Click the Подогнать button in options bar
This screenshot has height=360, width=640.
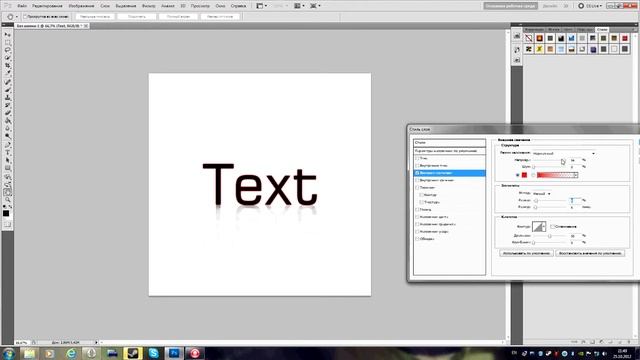point(137,17)
